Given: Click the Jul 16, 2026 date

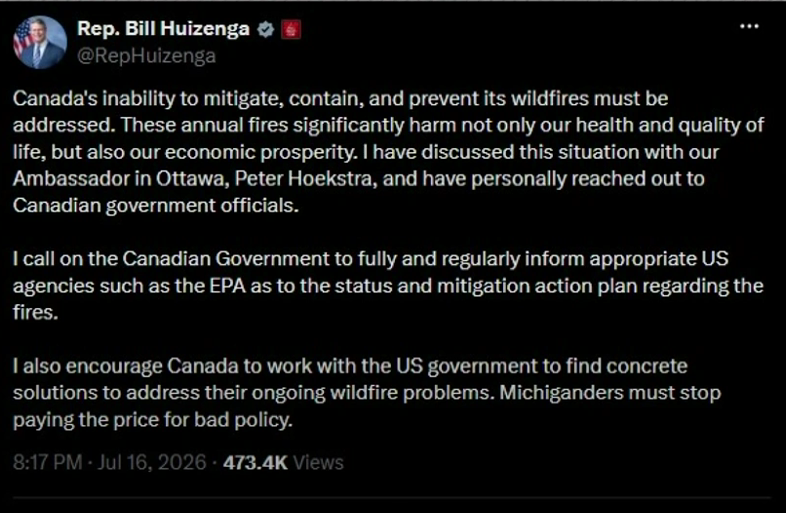Looking at the screenshot, I should tap(152, 462).
